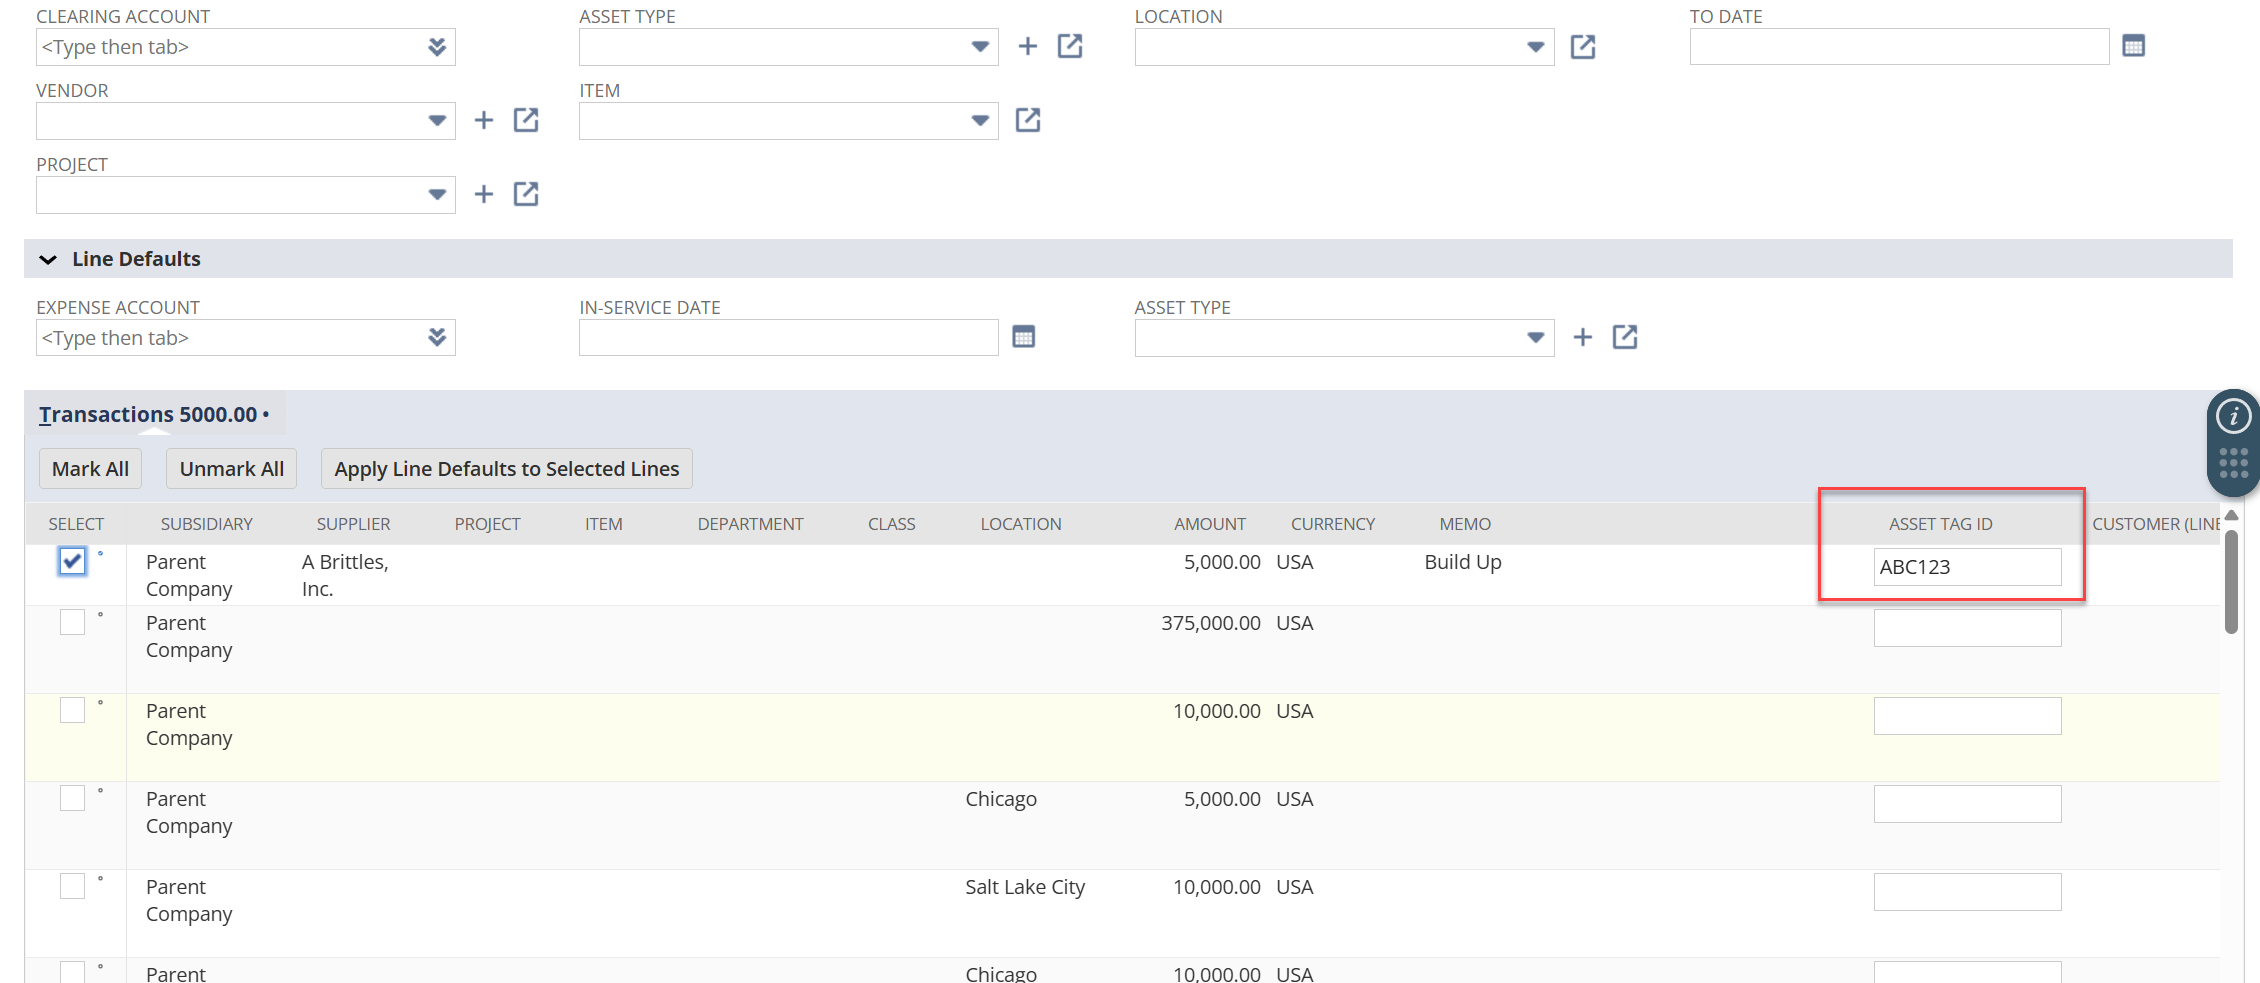This screenshot has width=2260, height=983.
Task: Click the SUBSIDIARY column header
Action: (206, 524)
